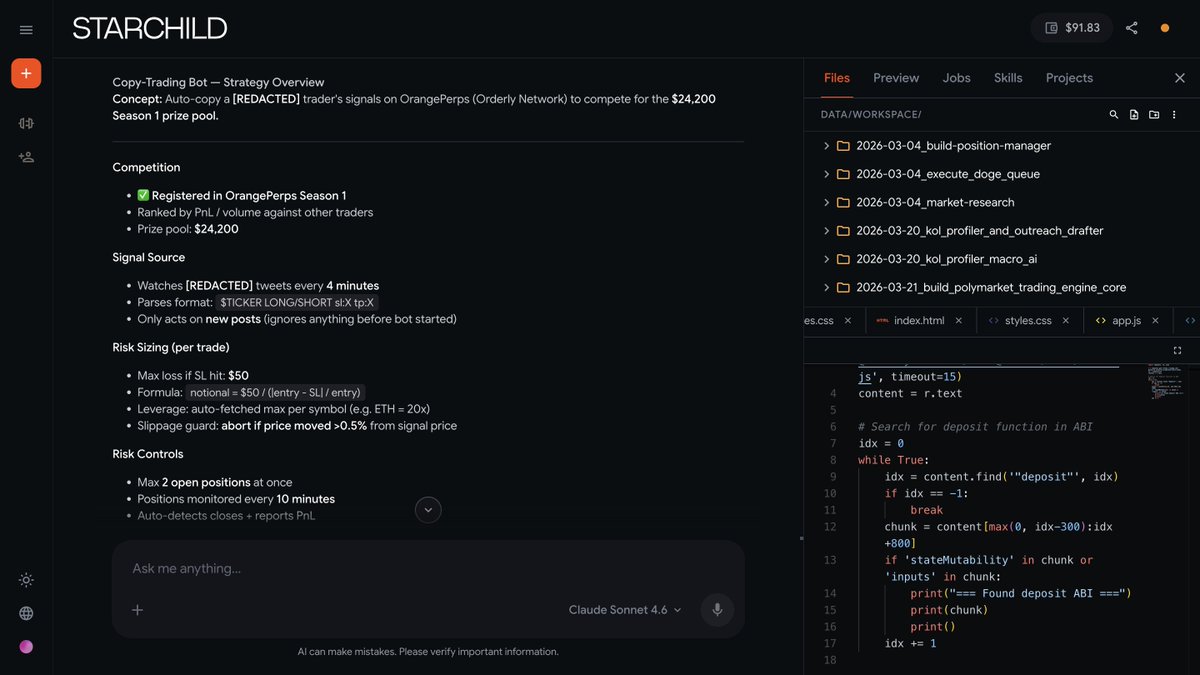Switch to the Preview tab
This screenshot has height=675, width=1200.
click(896, 78)
